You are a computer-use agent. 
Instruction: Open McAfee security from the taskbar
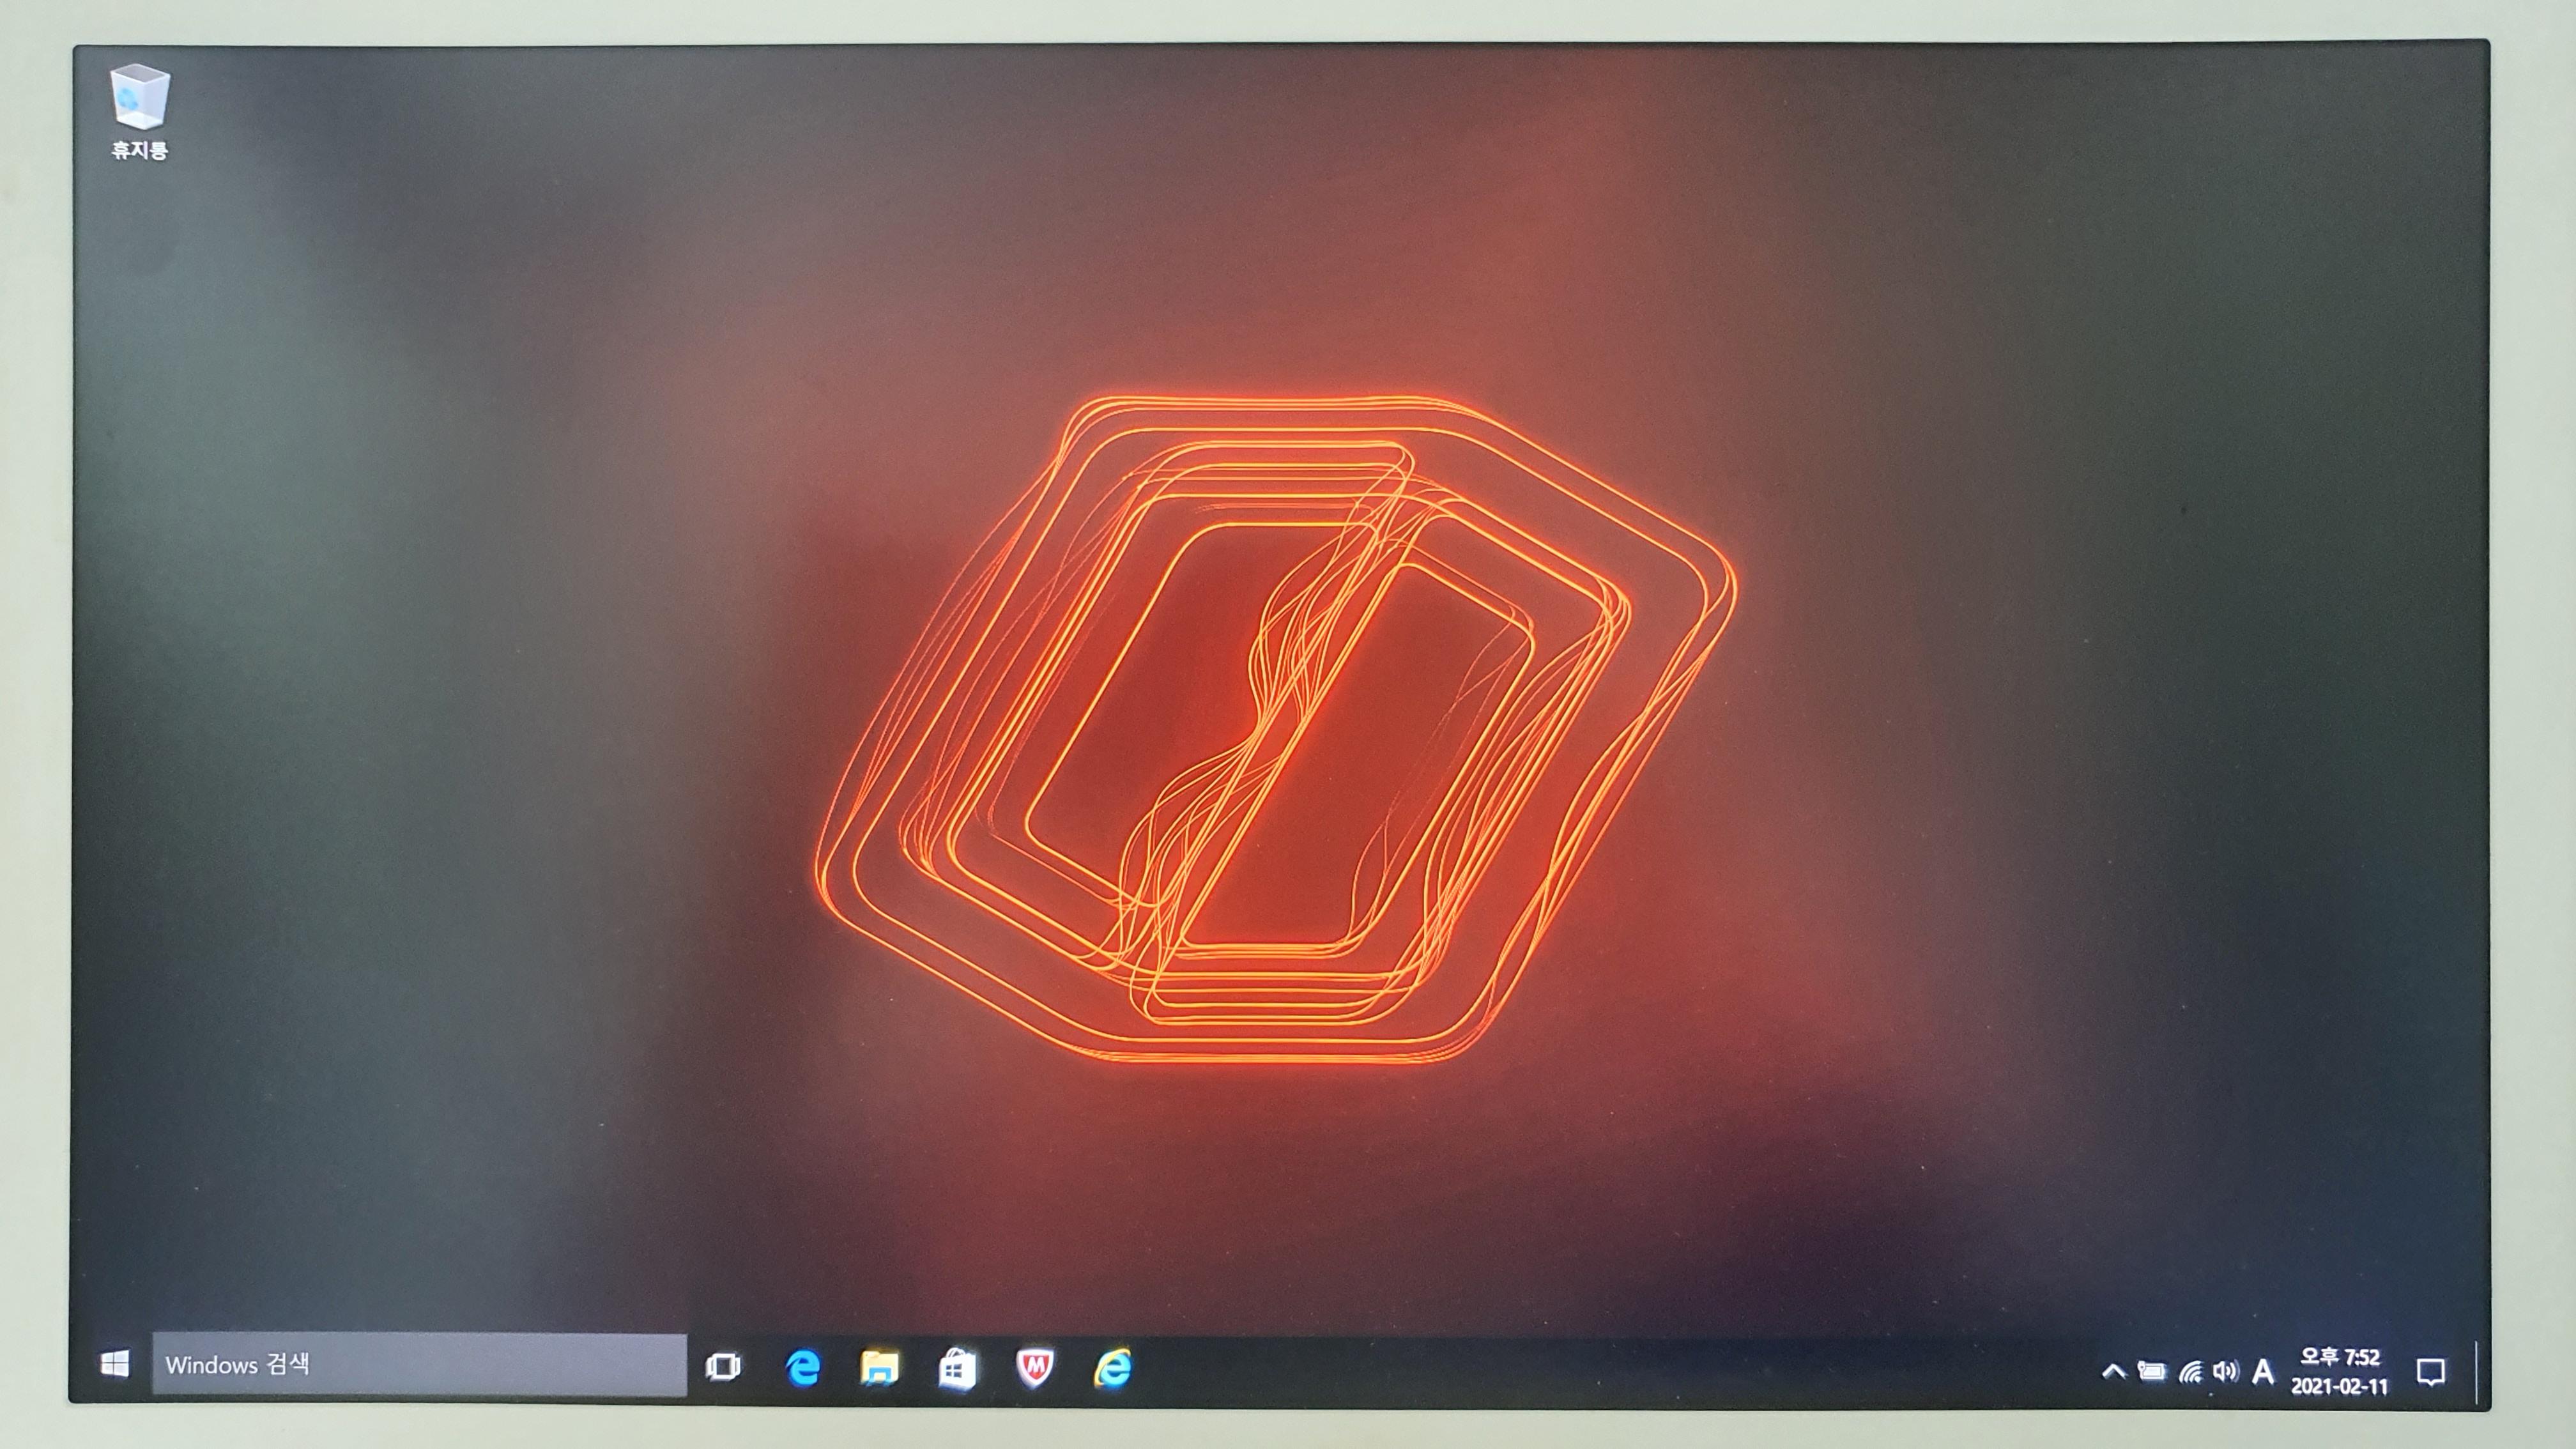pos(1034,1368)
